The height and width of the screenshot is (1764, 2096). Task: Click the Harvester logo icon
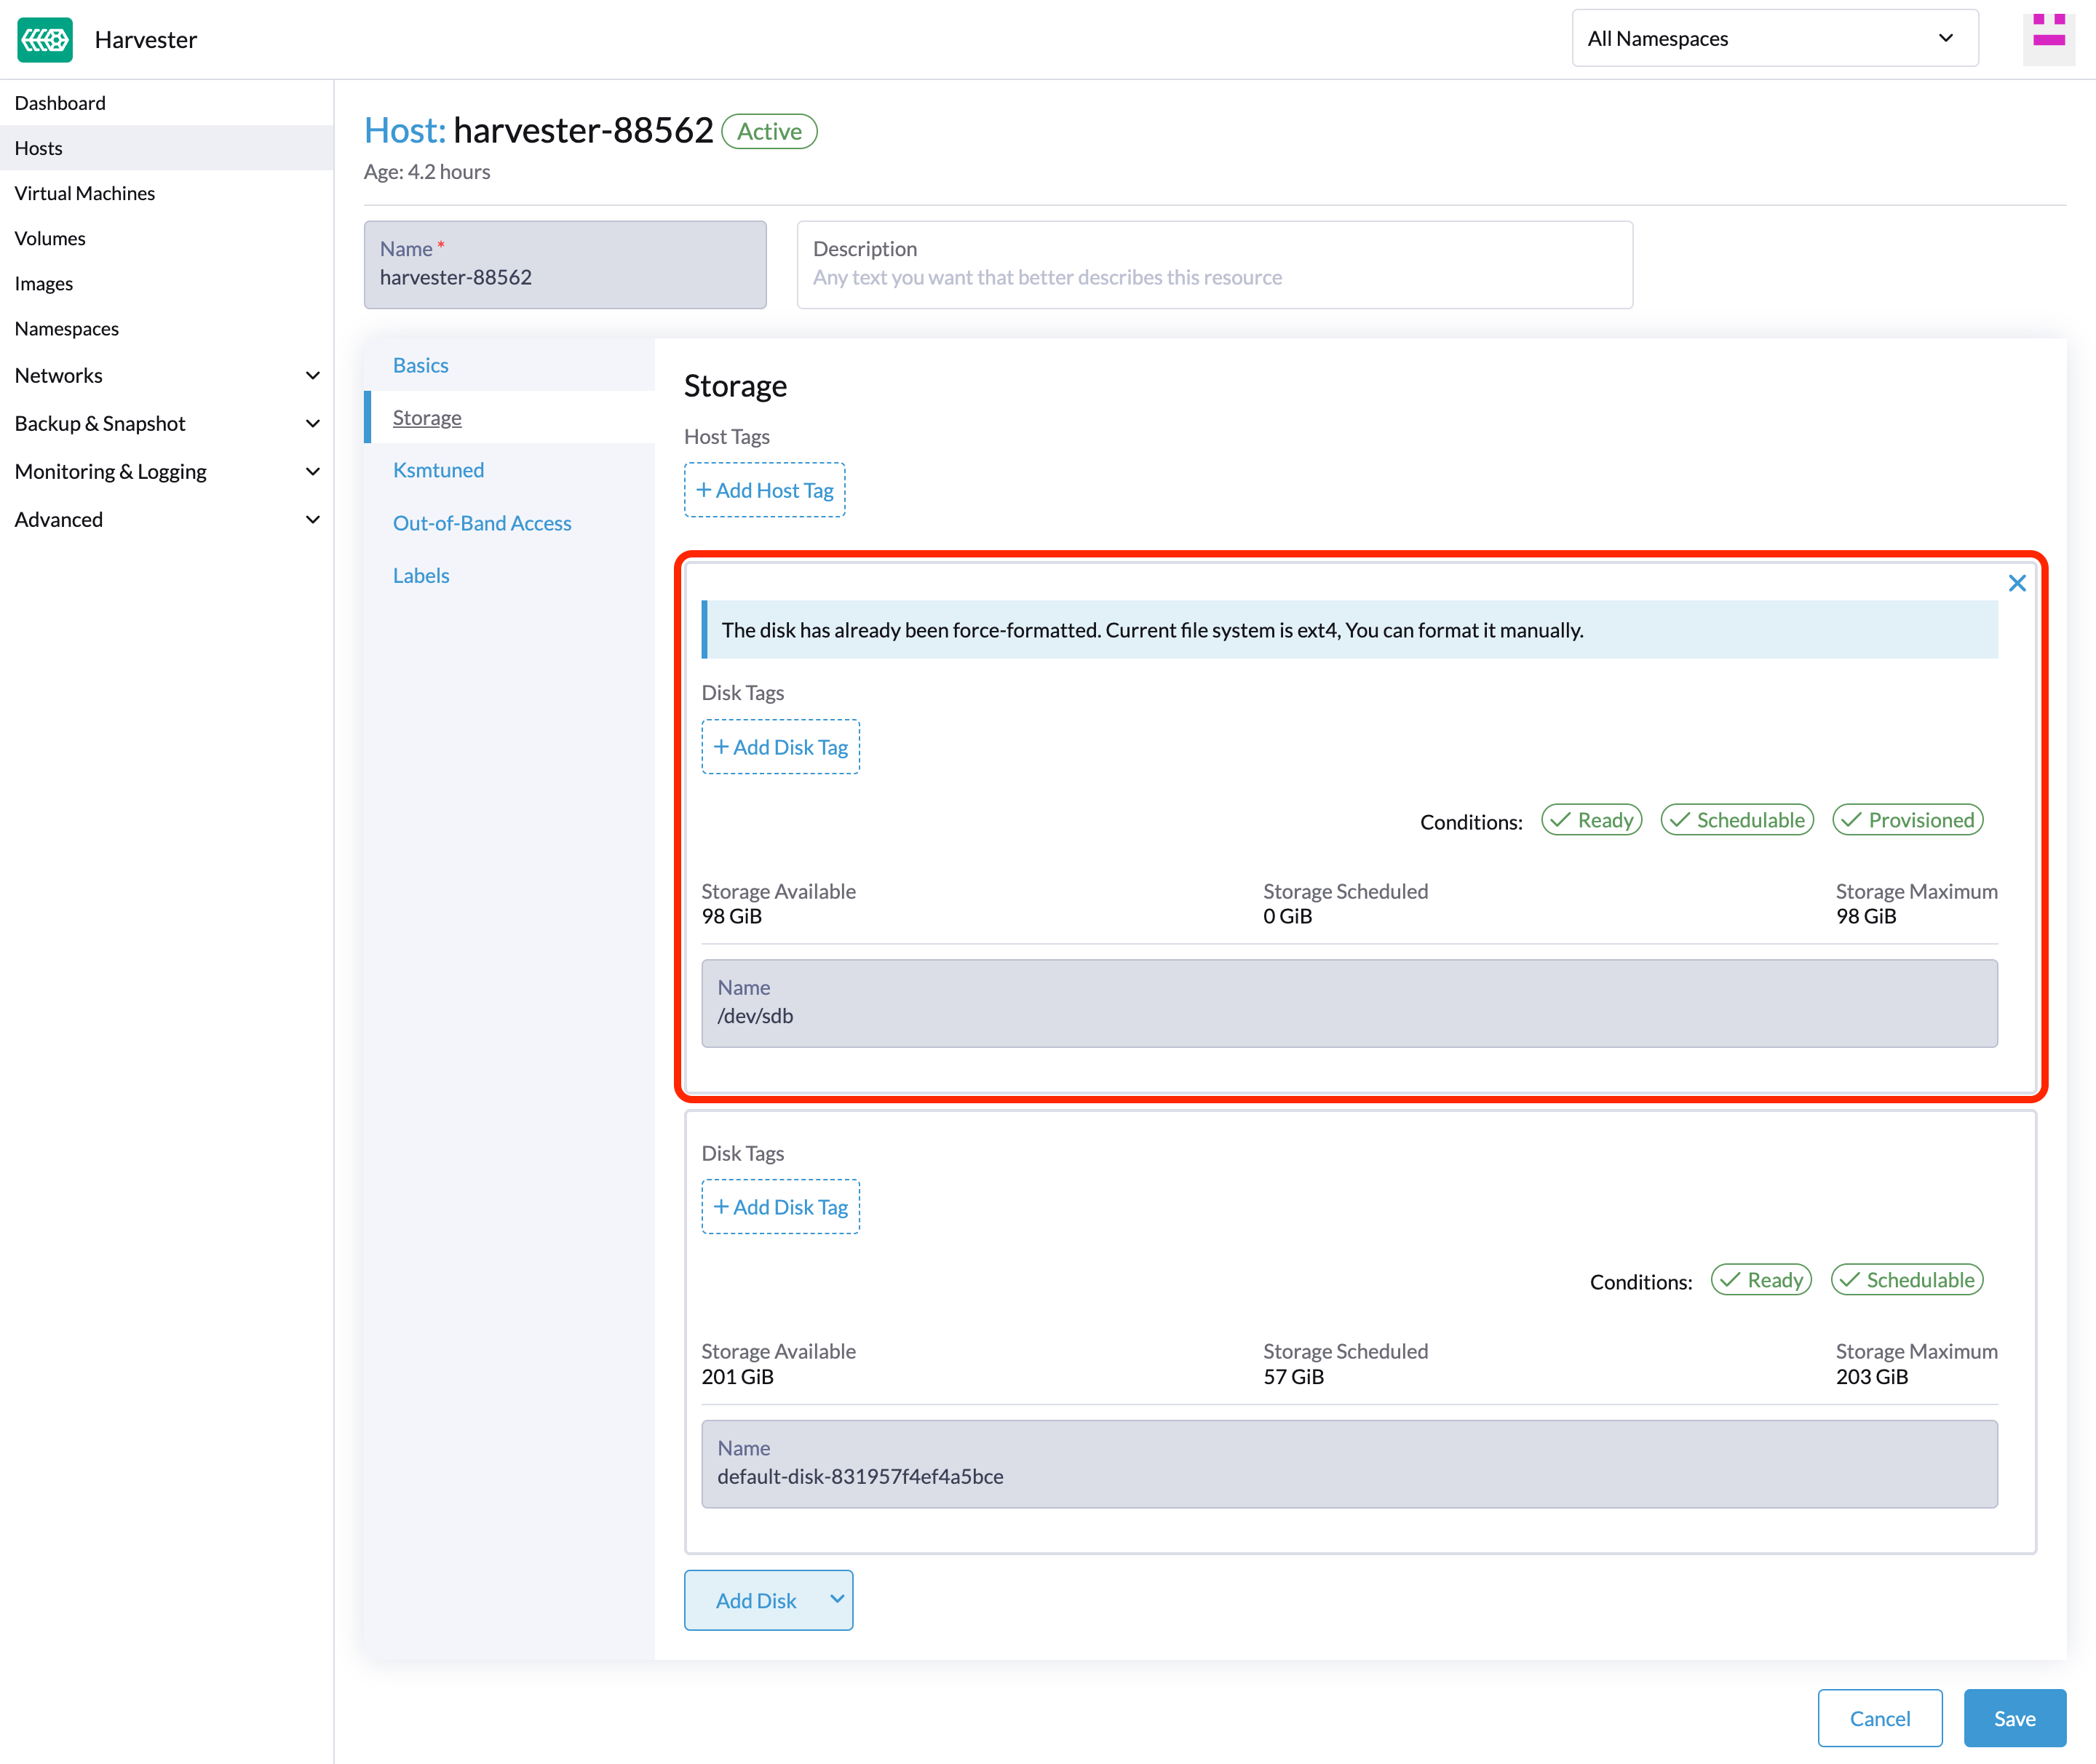pos(45,39)
